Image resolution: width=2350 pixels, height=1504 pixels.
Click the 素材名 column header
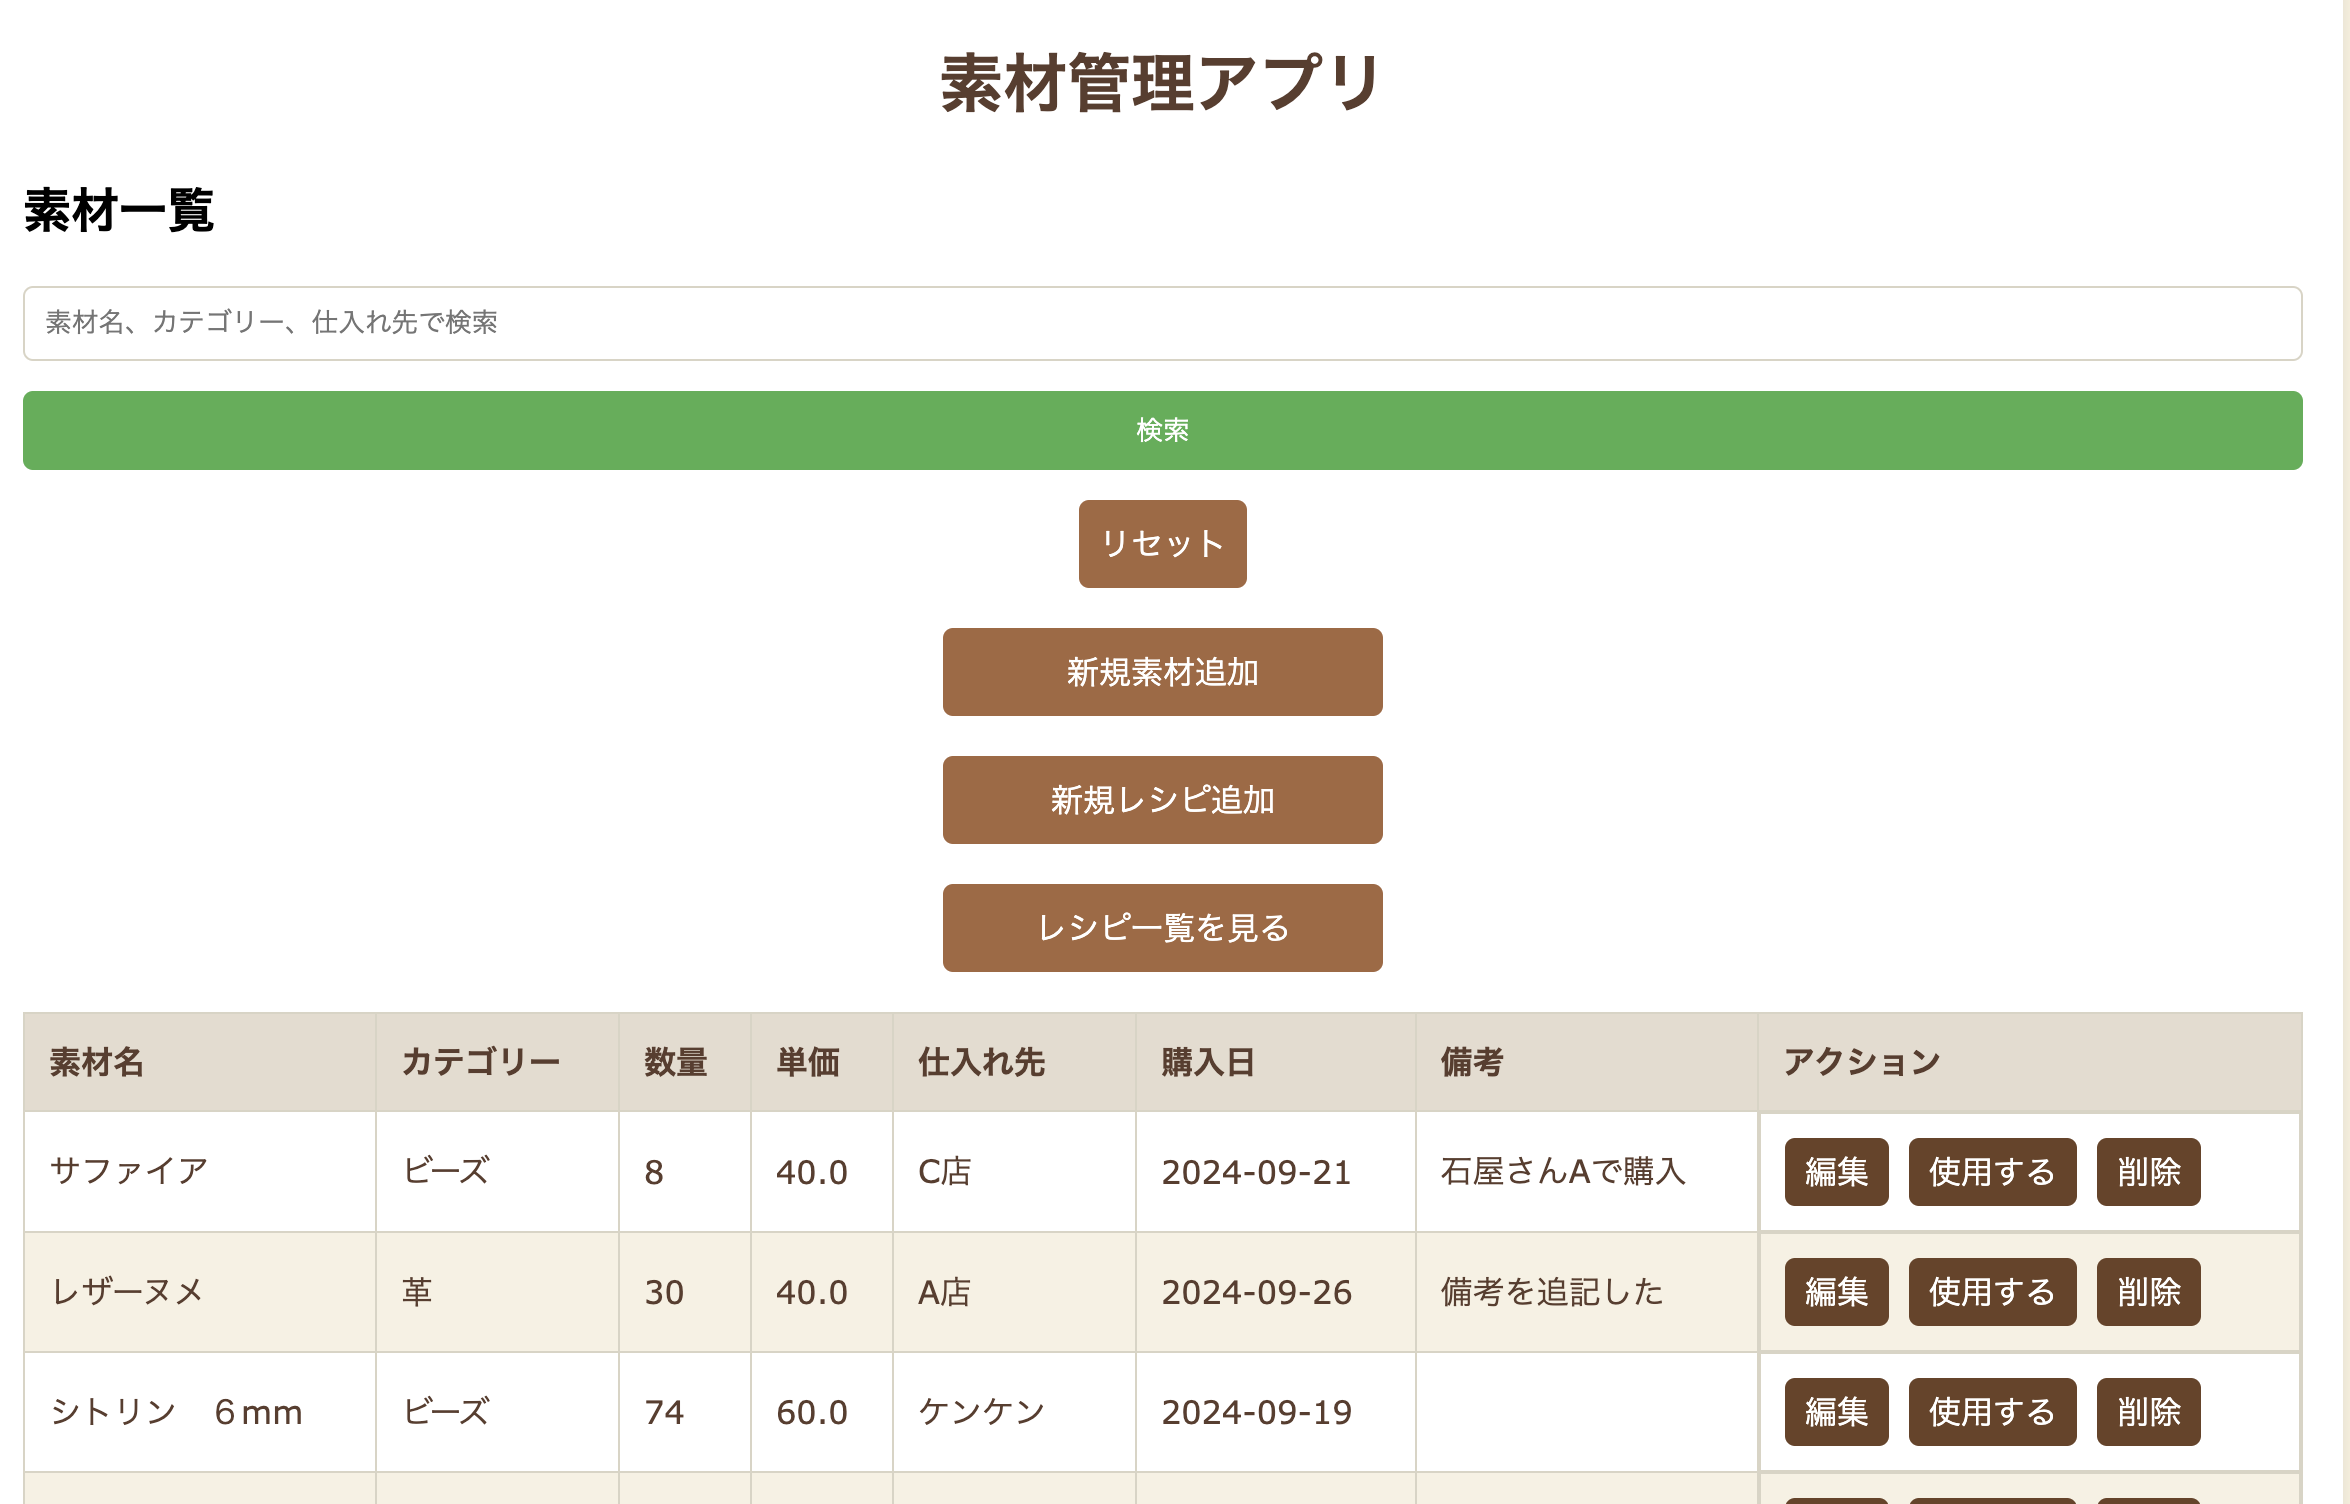point(97,1062)
